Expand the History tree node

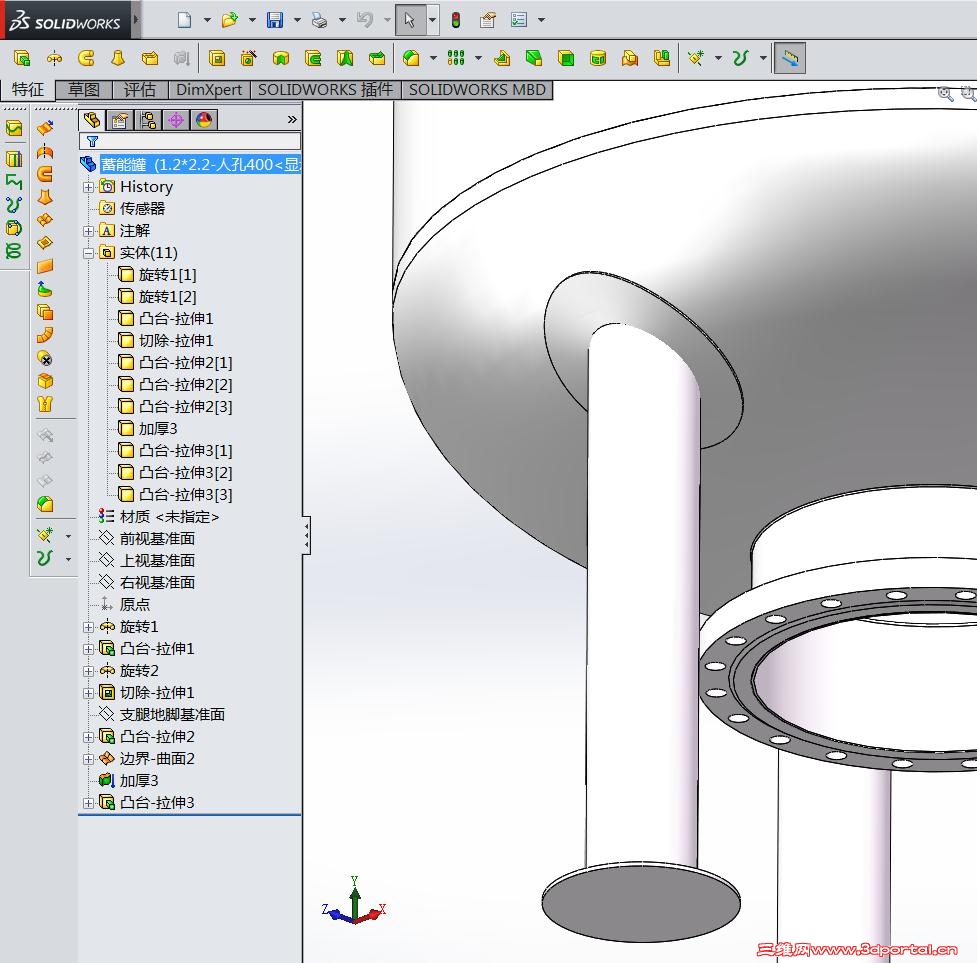(x=88, y=187)
